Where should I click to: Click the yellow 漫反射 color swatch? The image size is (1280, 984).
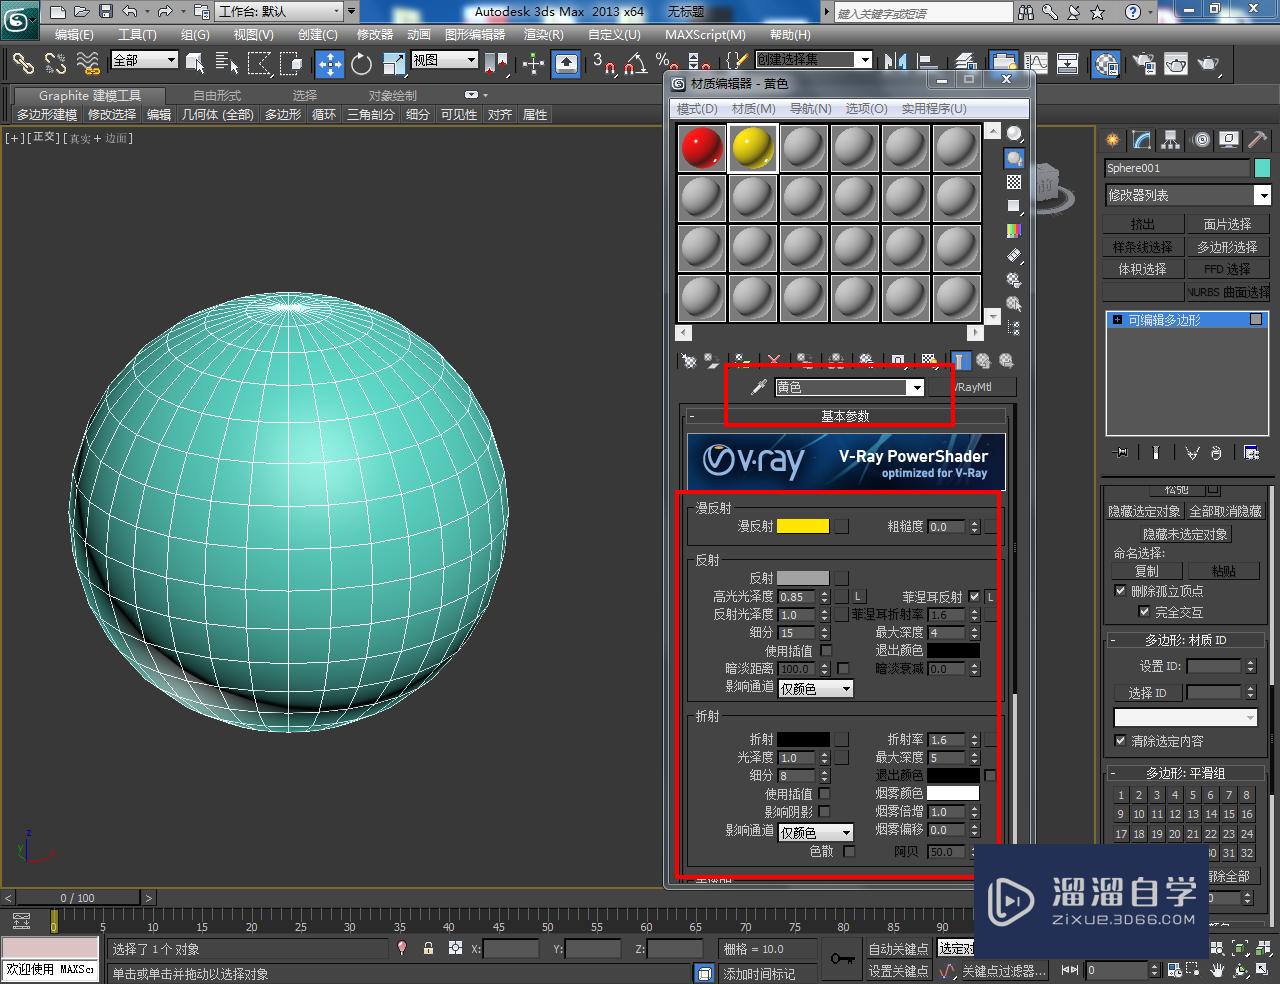pos(803,526)
